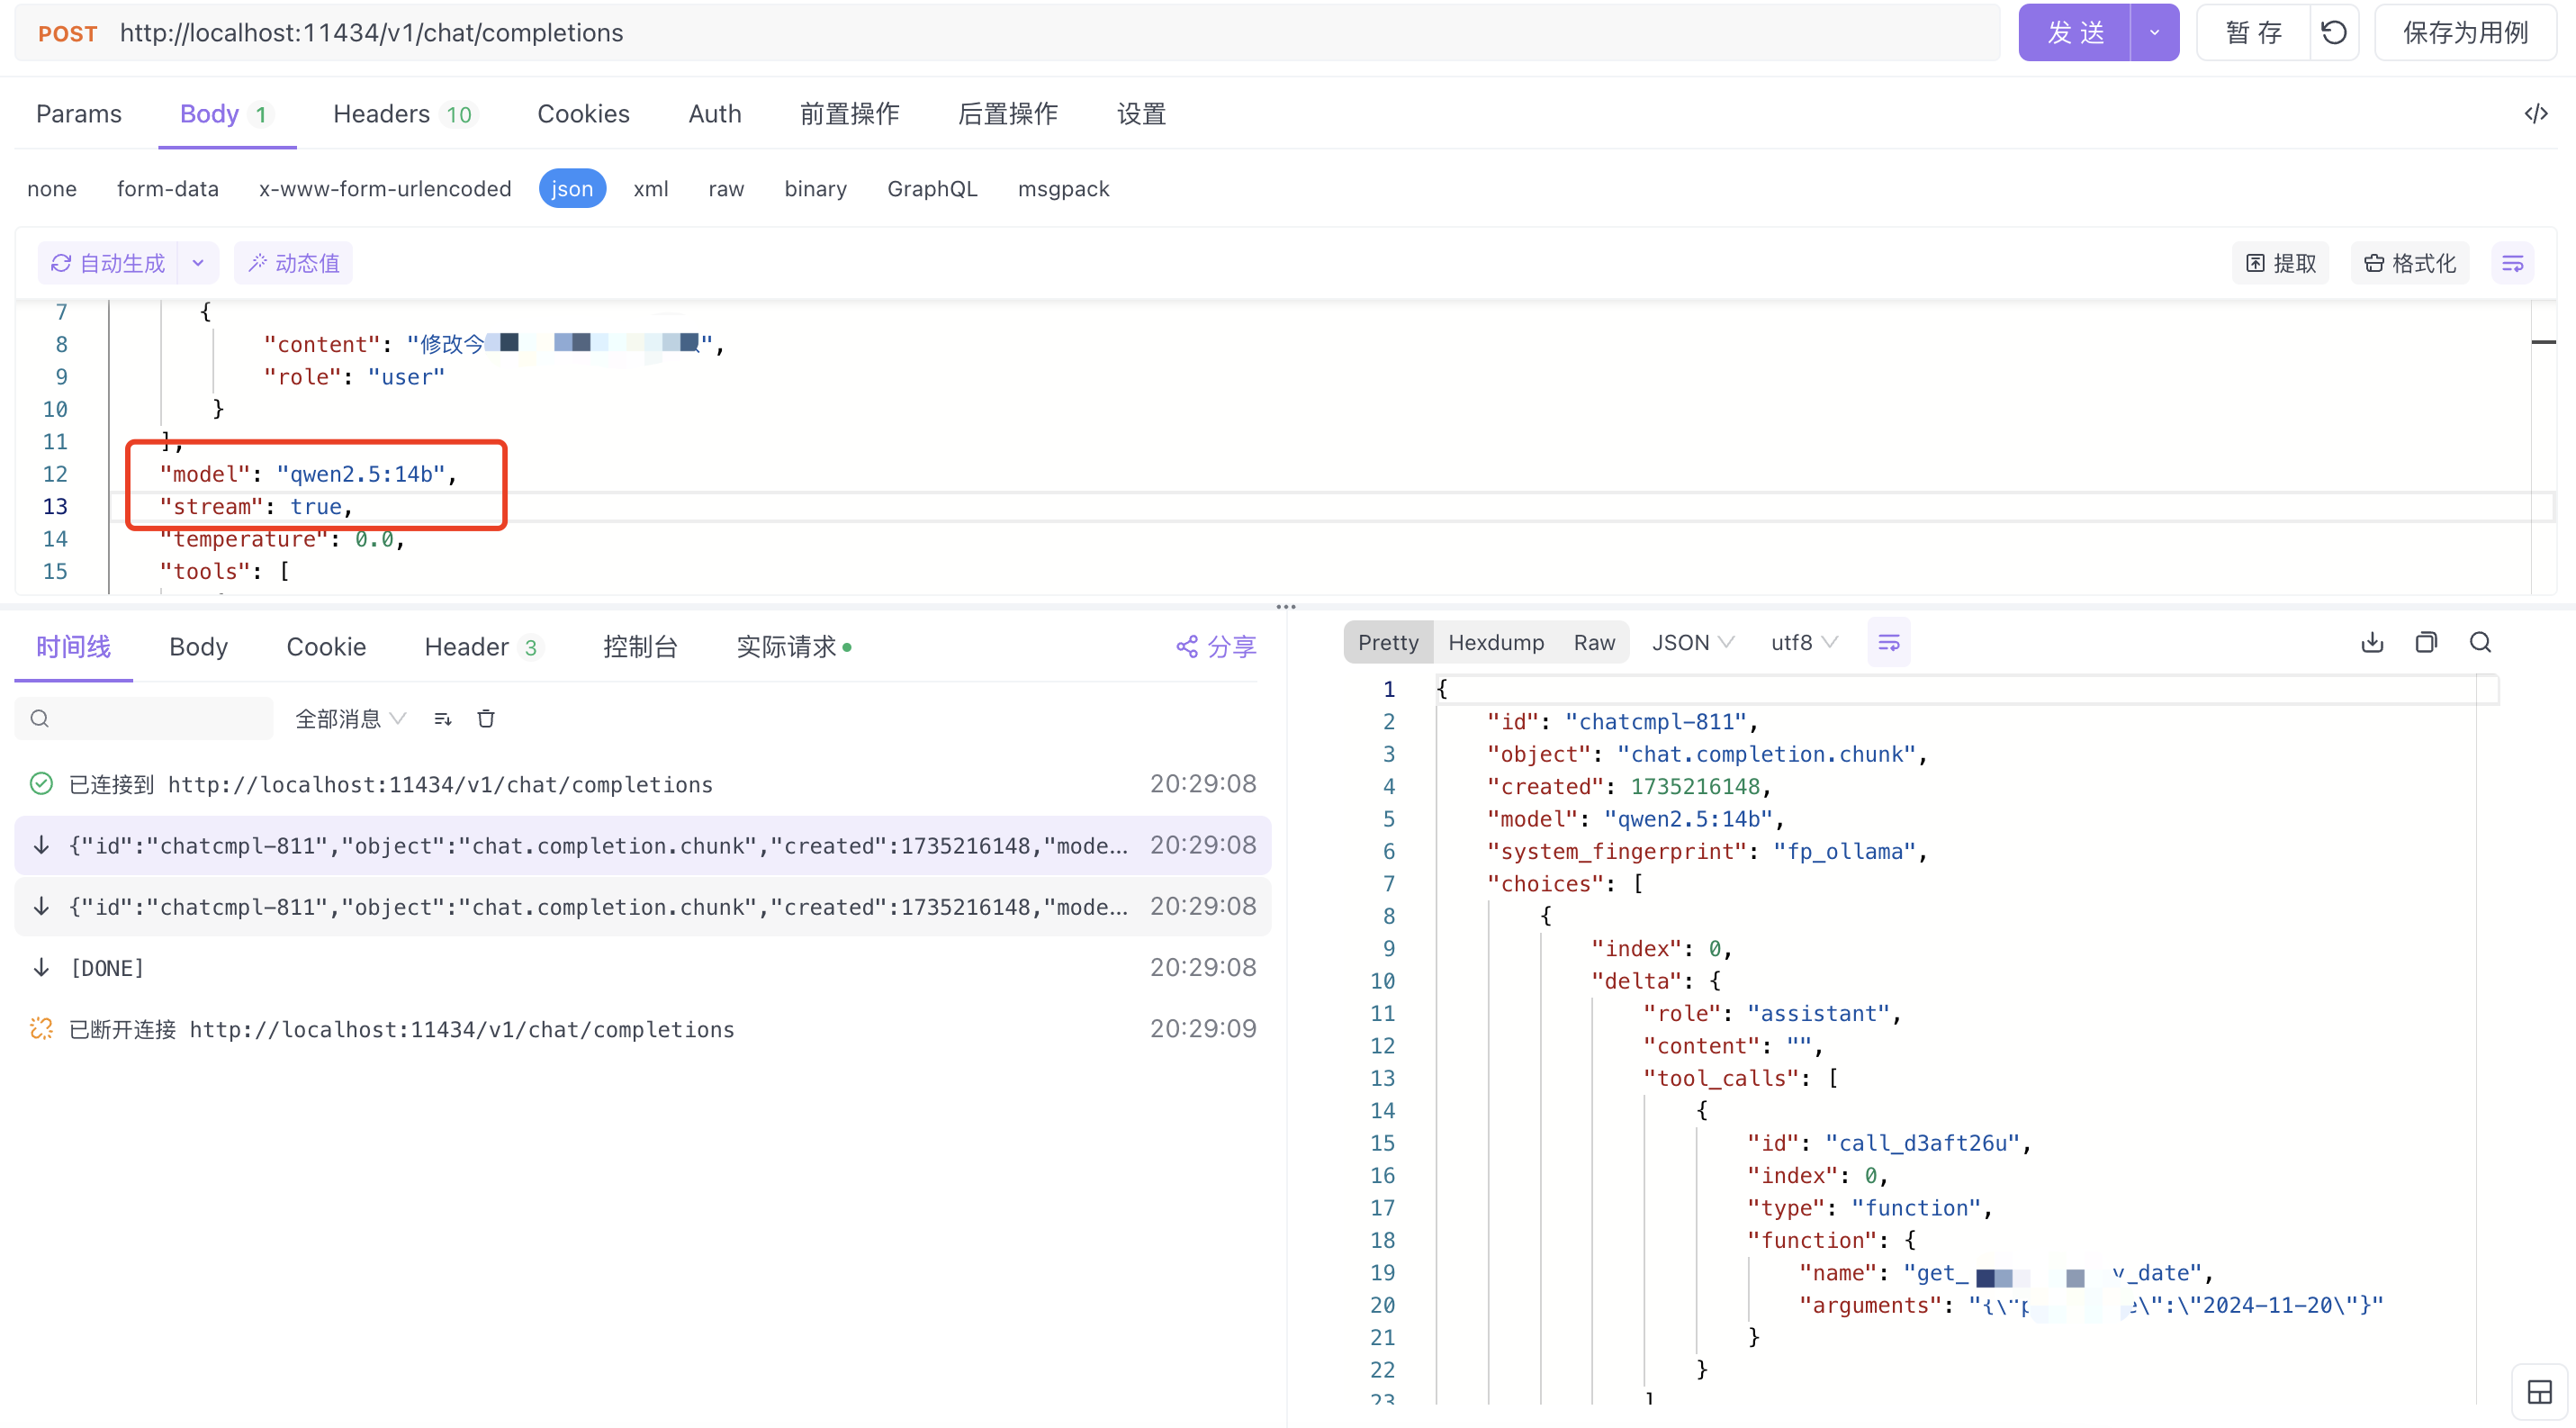Toggle word wrap in response viewer
The image size is (2576, 1428).
(1889, 643)
